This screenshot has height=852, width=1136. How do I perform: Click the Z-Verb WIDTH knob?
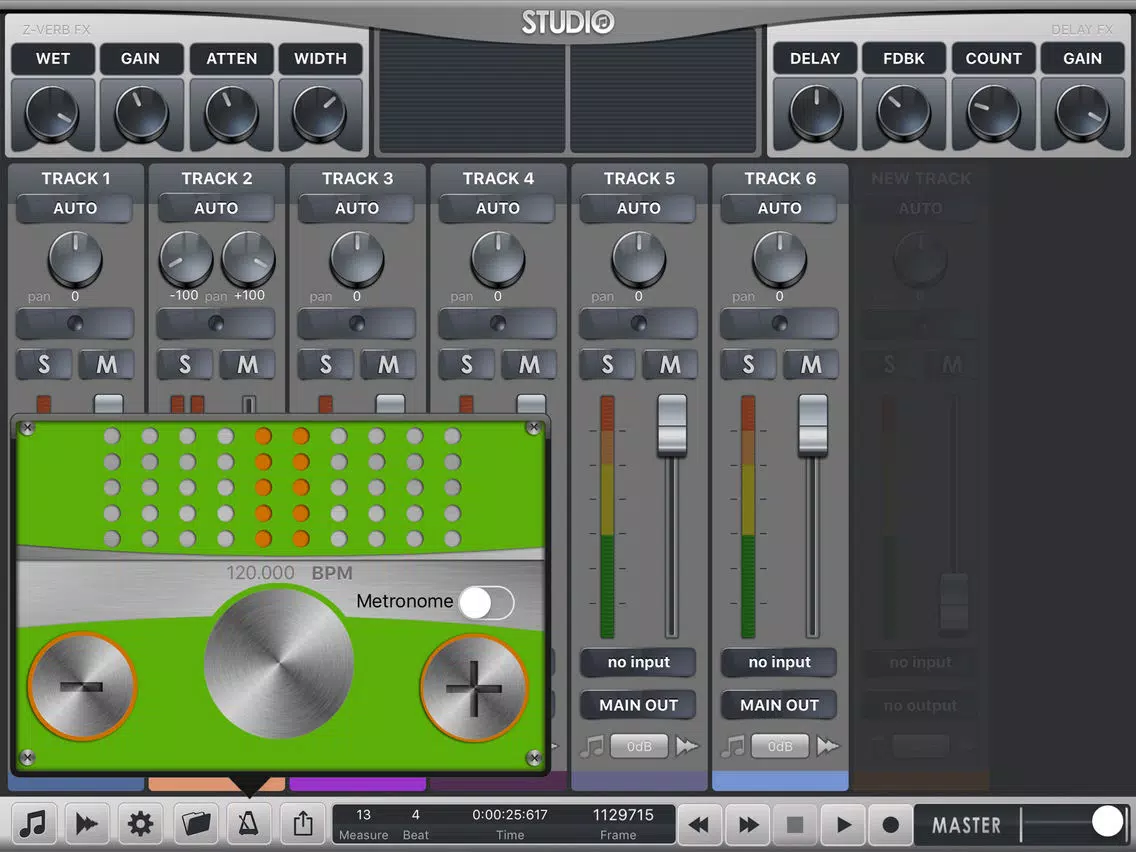coord(320,115)
